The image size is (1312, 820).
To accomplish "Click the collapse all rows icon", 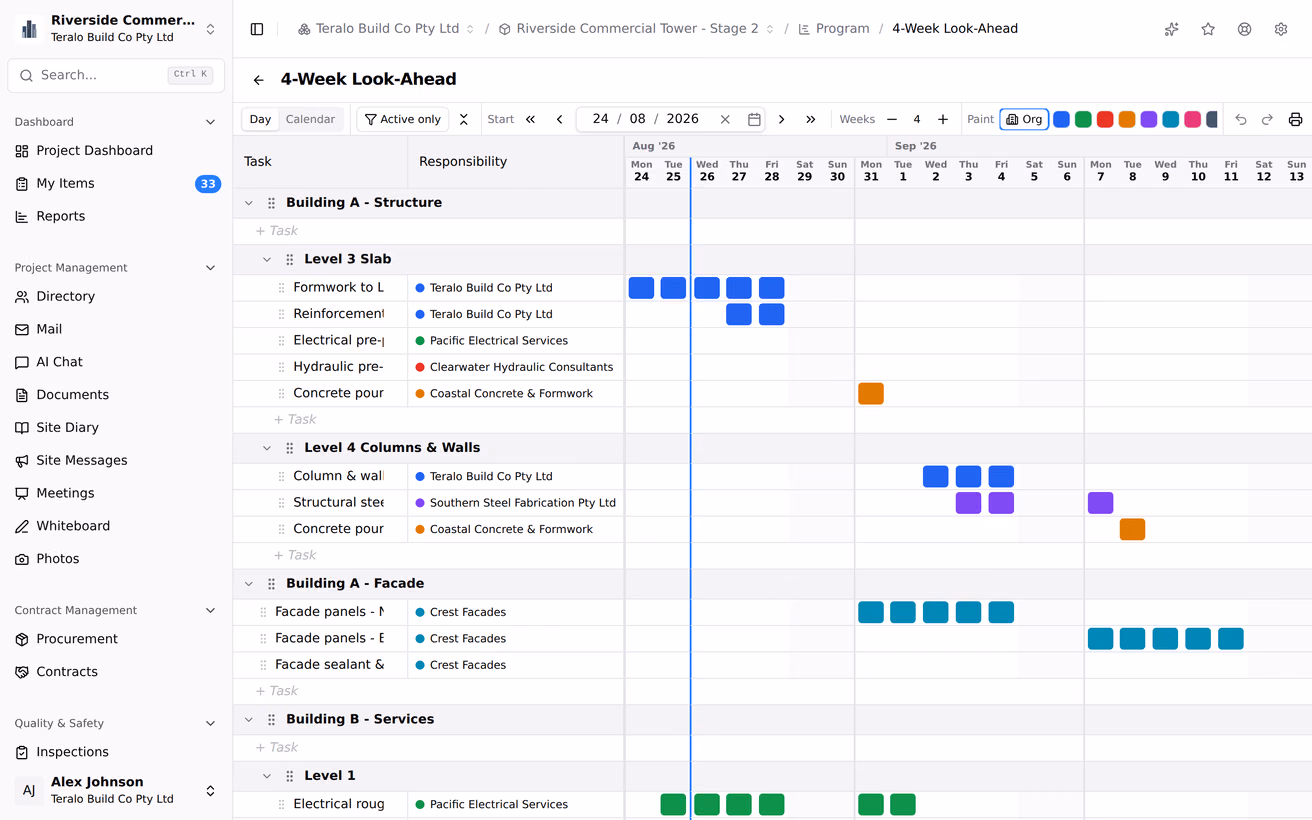I will coord(464,119).
